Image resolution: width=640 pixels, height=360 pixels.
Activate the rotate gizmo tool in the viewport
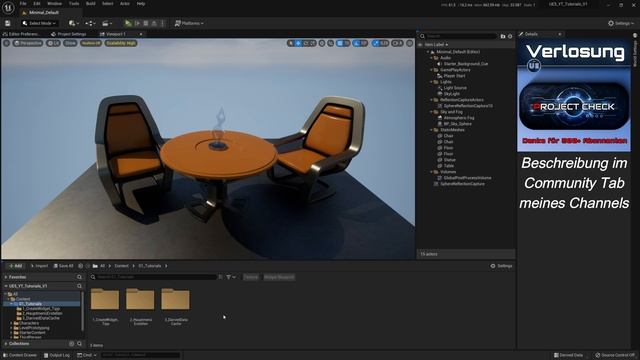coord(306,43)
